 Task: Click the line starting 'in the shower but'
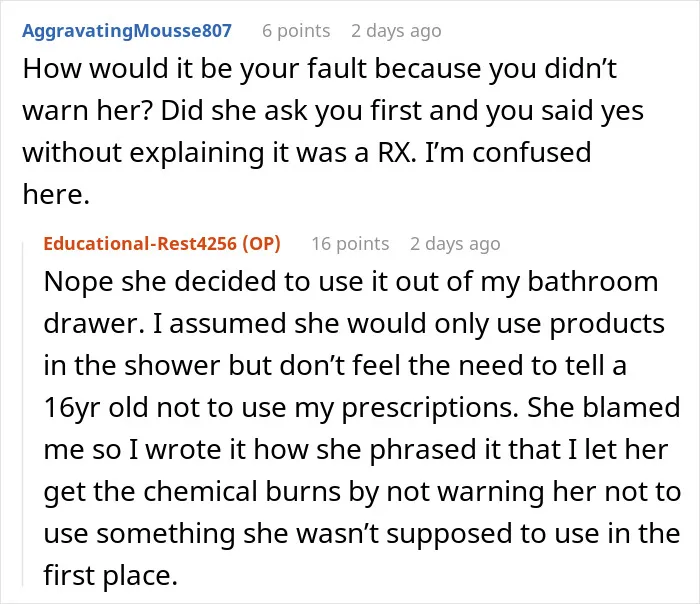click(335, 366)
